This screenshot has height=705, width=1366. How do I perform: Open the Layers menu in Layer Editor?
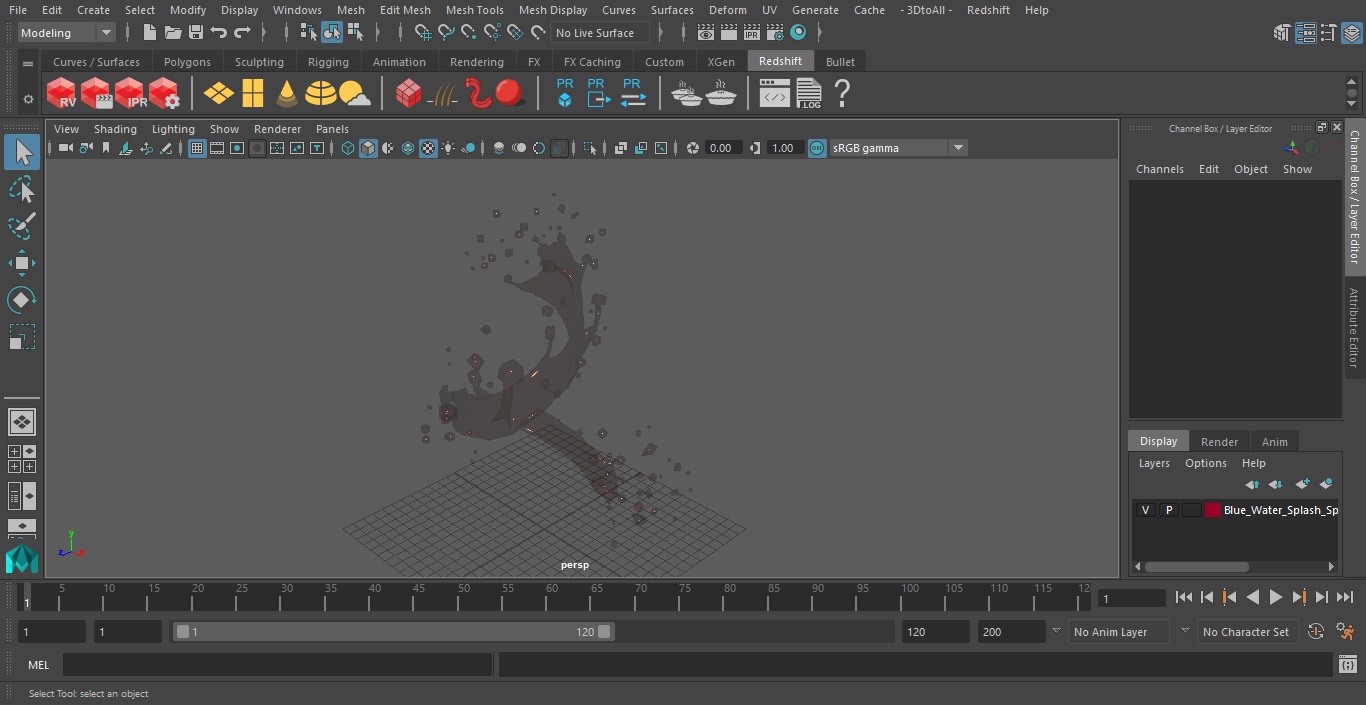[x=1154, y=463]
